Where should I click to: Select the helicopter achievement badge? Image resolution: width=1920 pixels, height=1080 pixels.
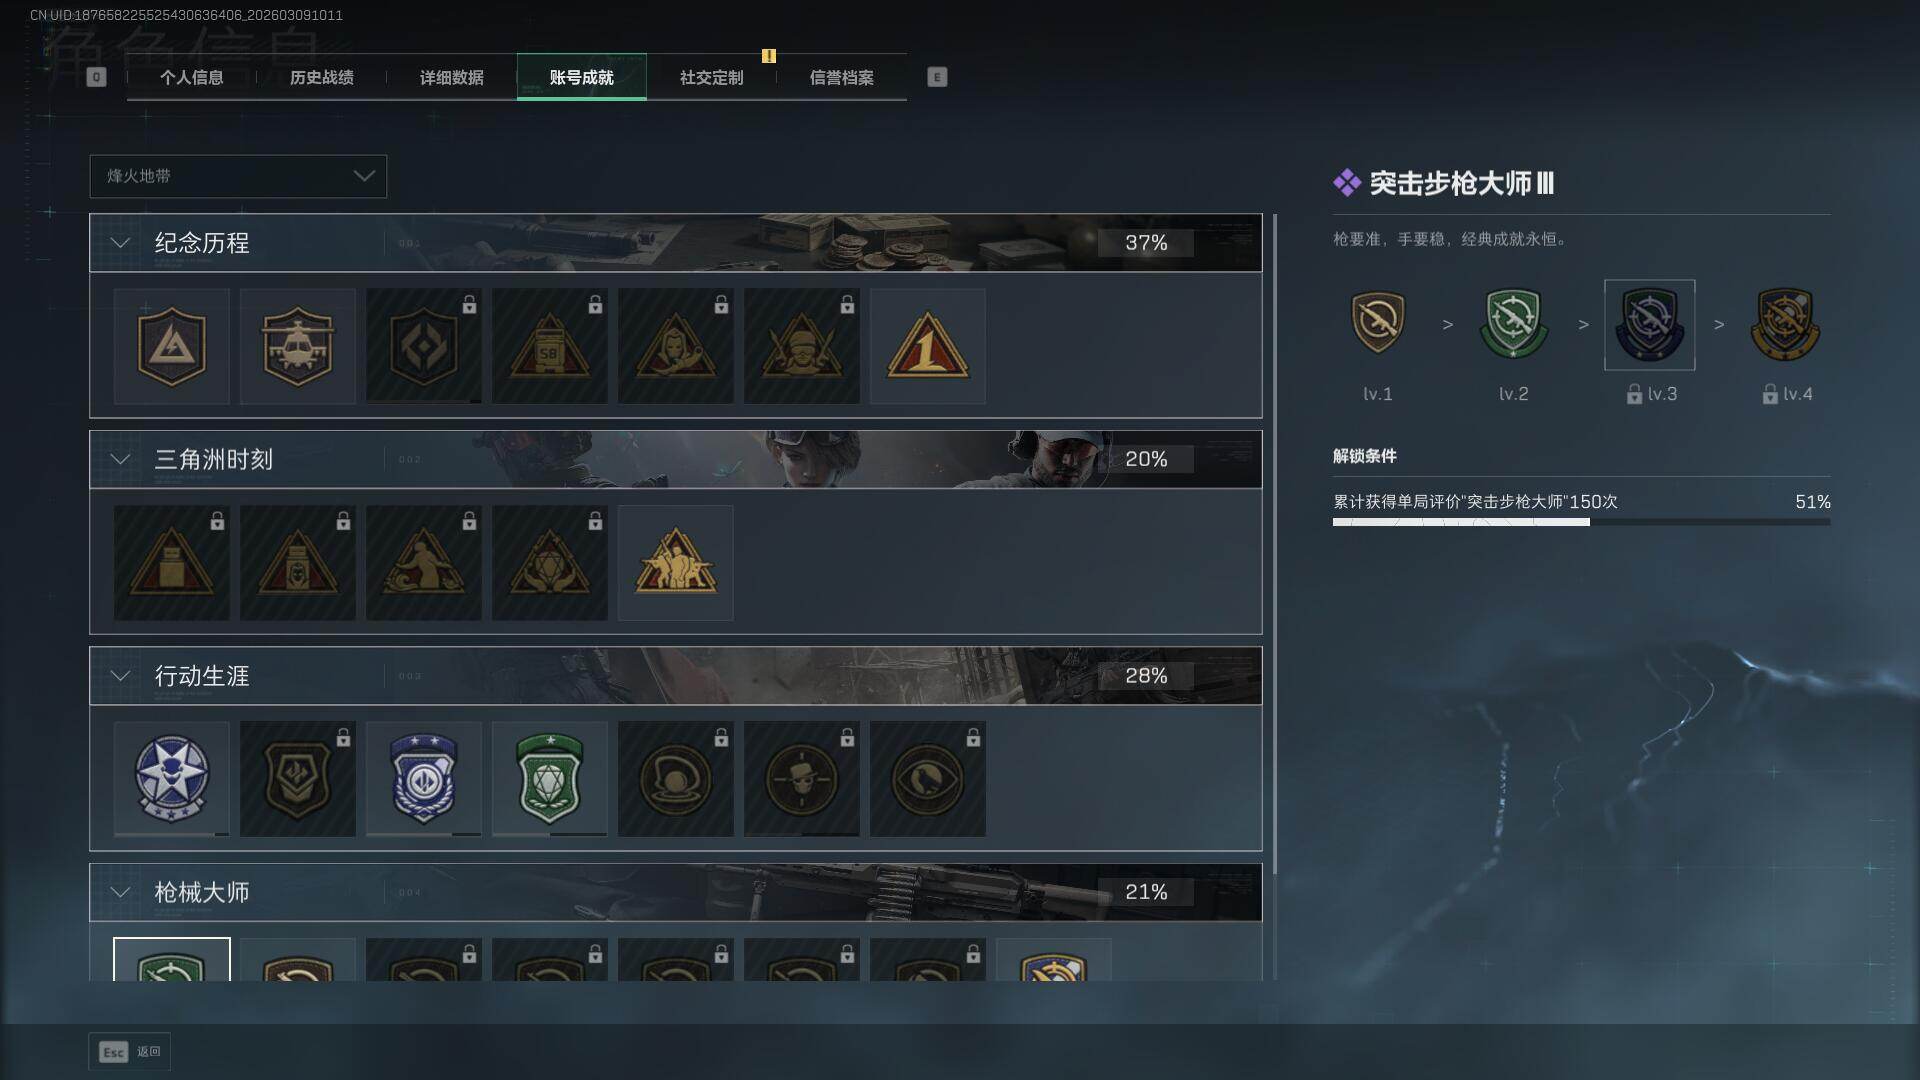pos(297,346)
